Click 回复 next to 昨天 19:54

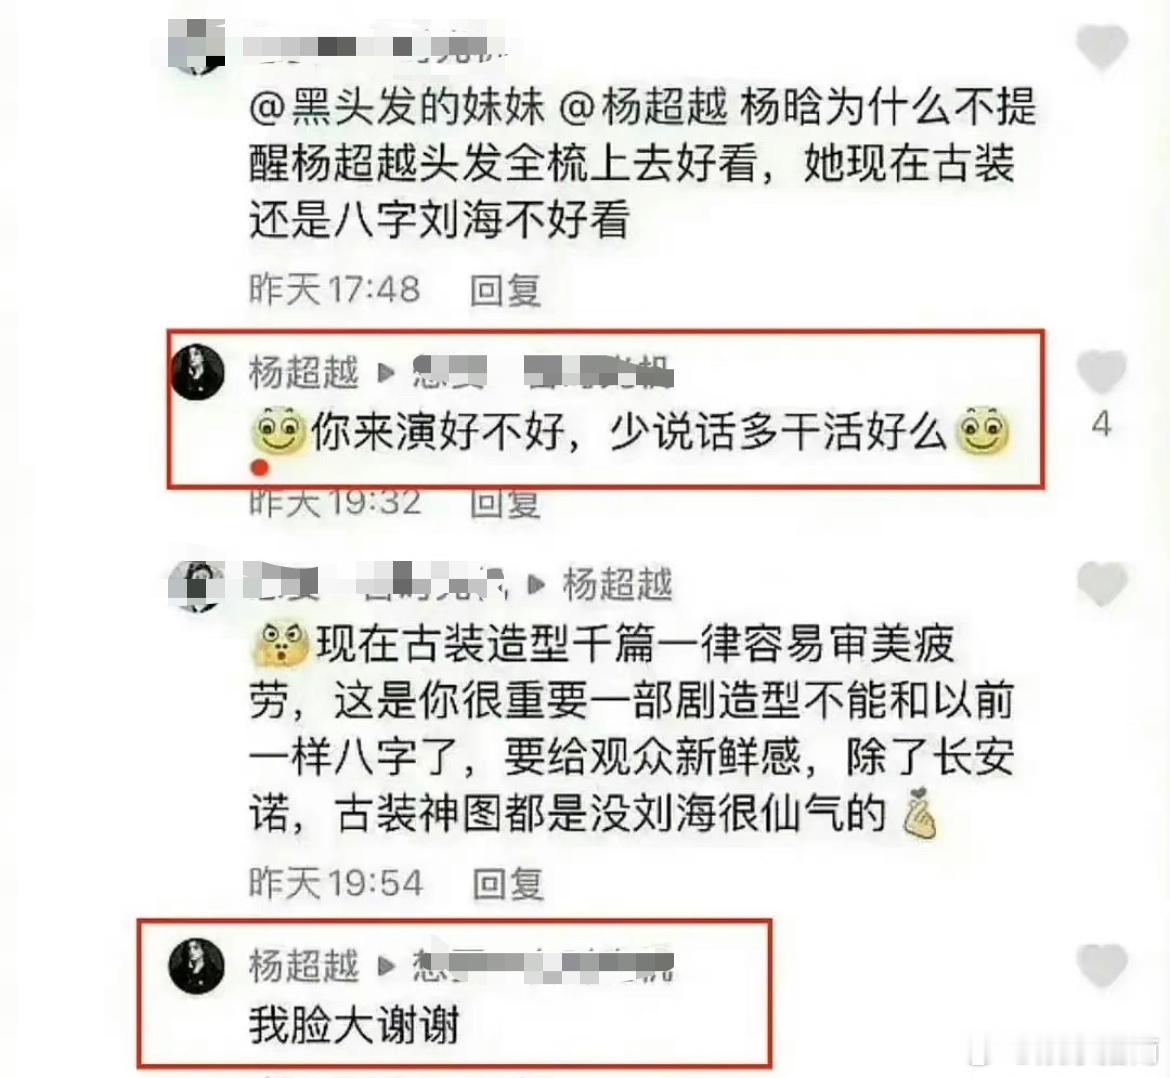[508, 884]
